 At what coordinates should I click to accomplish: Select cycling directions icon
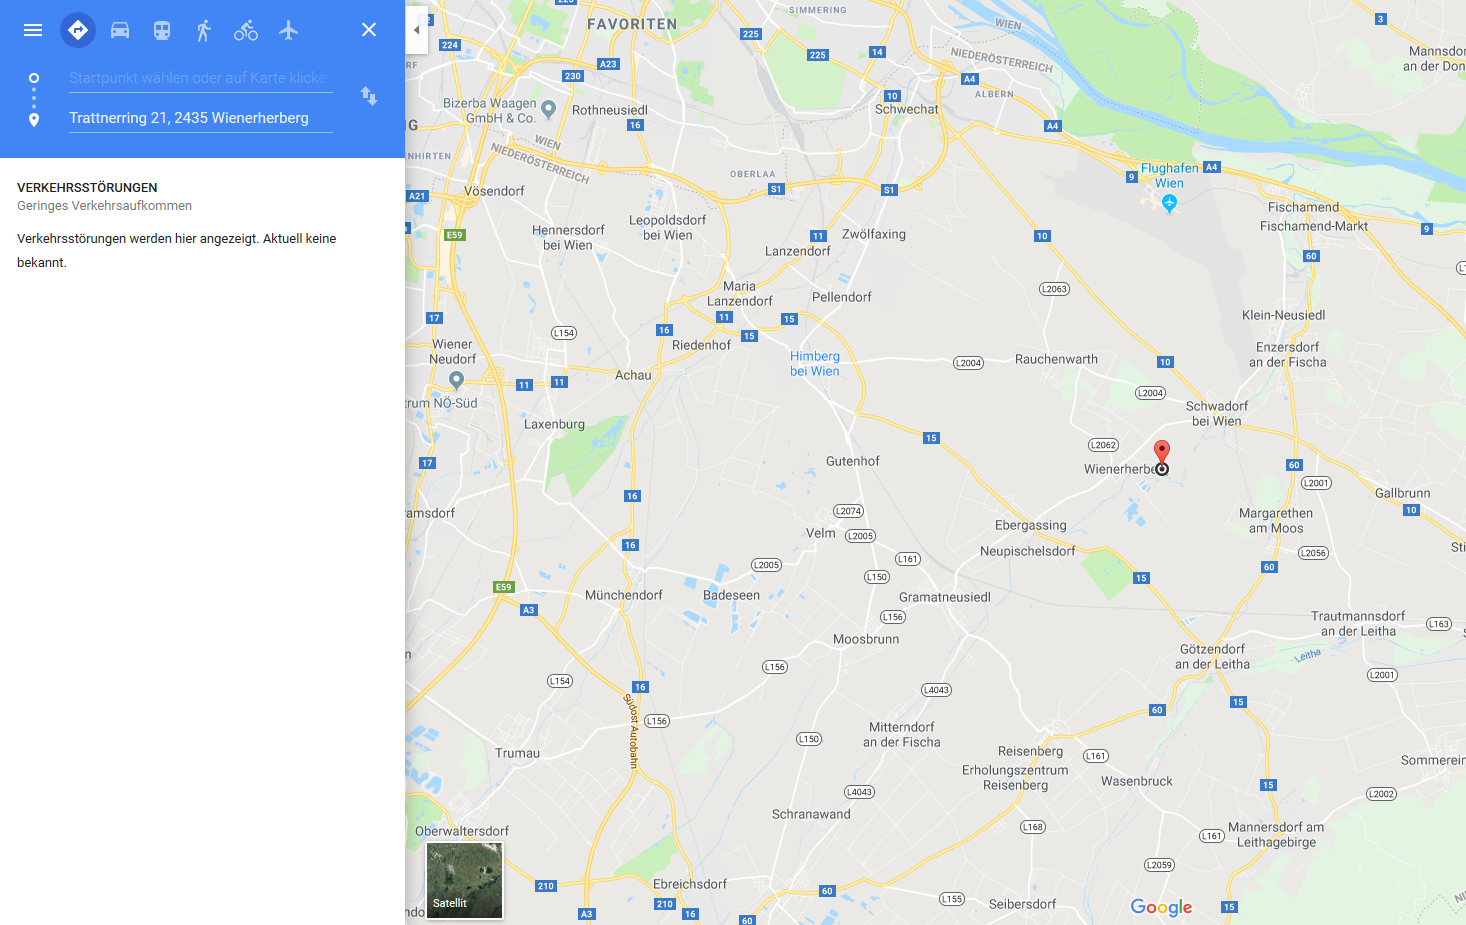(246, 30)
